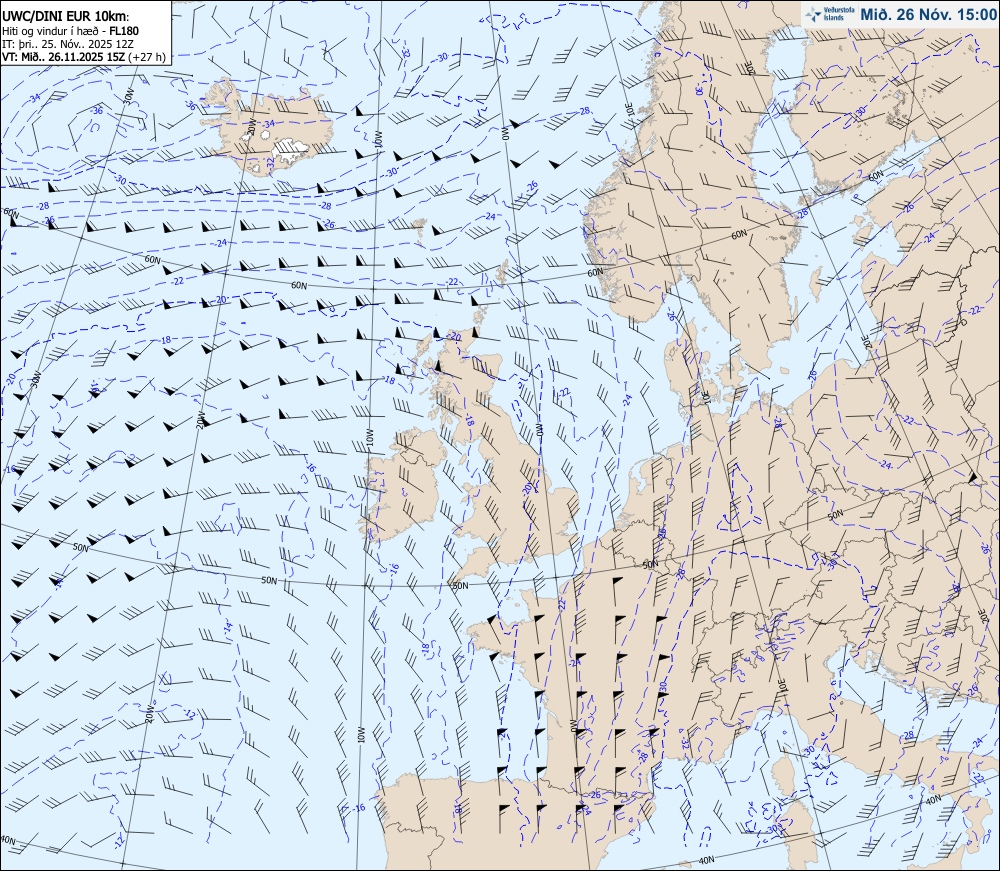Click the white Vatnajökull glacier on Iceland
Screen dimensions: 1000x871
(x=291, y=152)
